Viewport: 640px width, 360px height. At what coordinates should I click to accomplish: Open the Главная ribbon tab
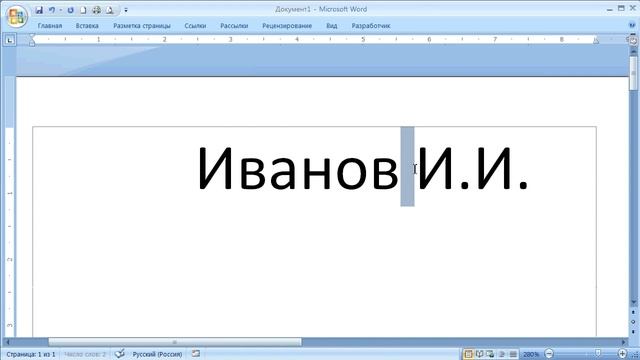tap(50, 26)
